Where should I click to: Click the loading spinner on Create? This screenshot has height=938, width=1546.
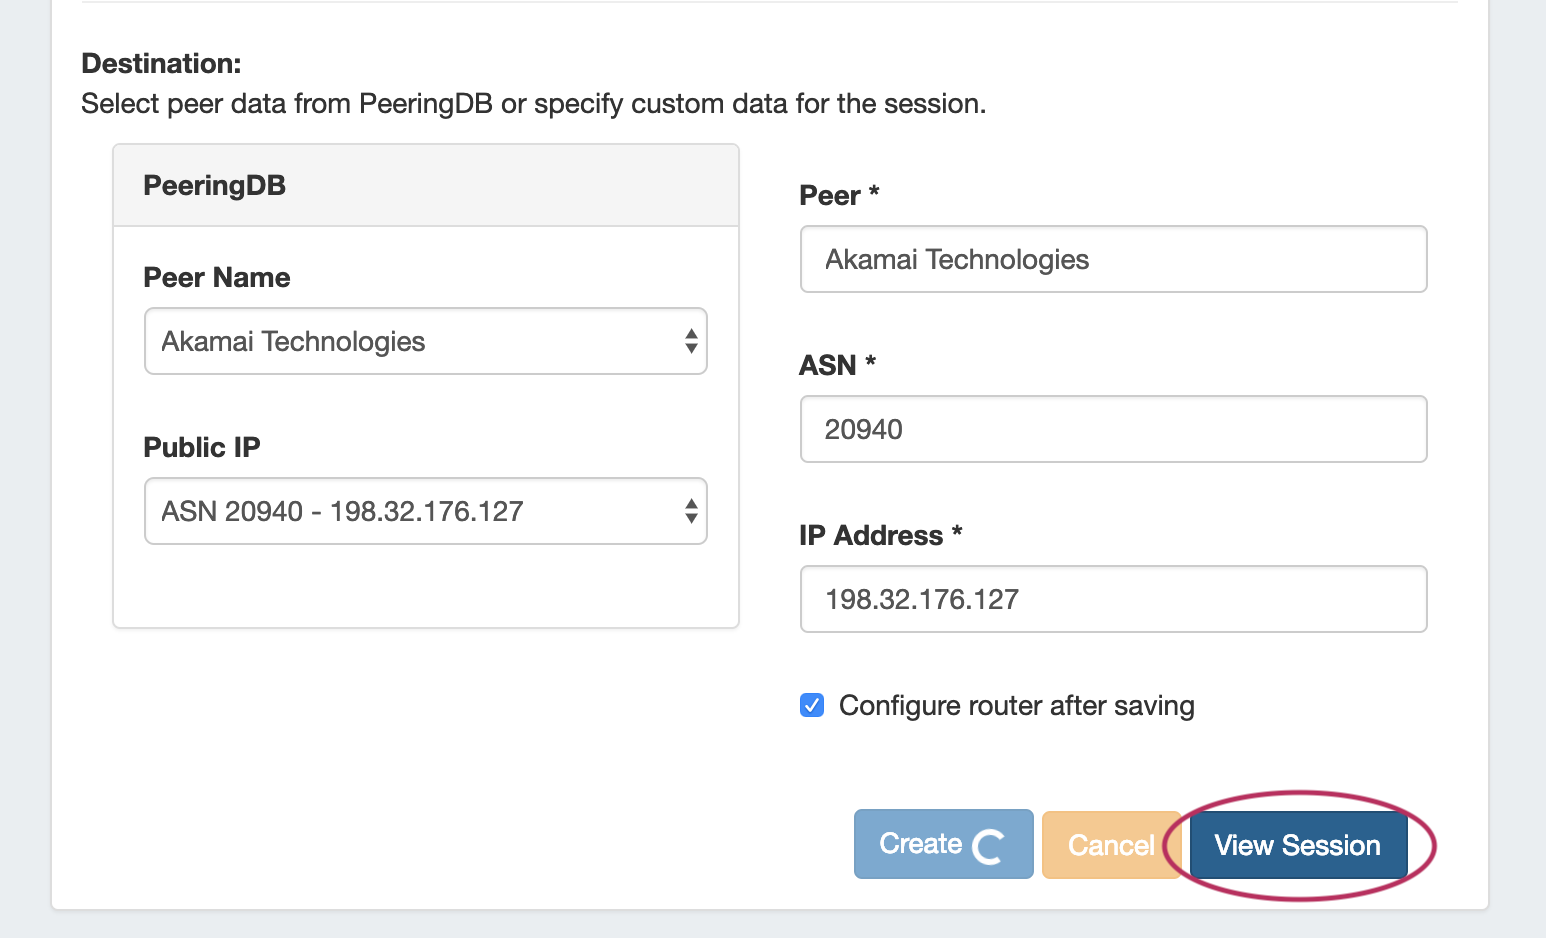(988, 846)
